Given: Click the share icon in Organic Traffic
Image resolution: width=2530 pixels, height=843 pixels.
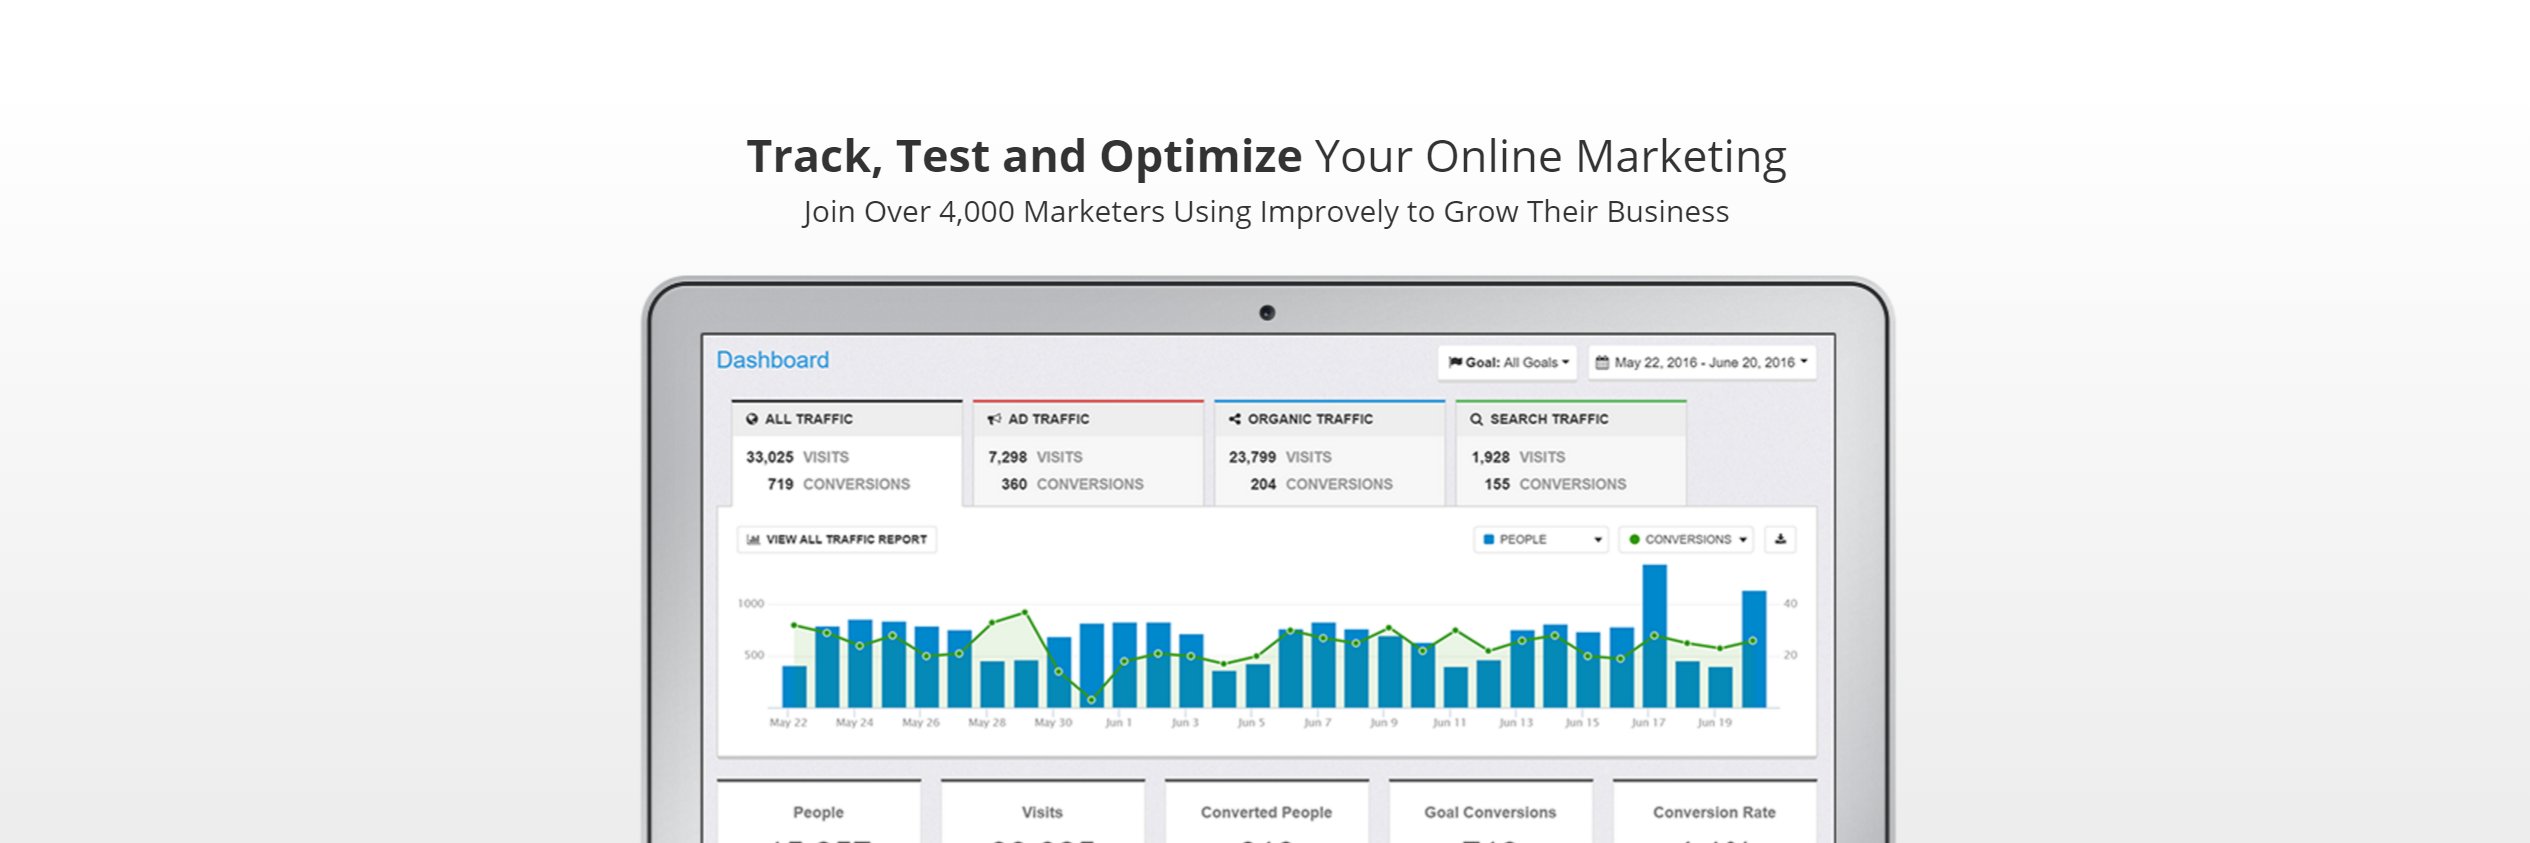Looking at the screenshot, I should click(x=1235, y=419).
